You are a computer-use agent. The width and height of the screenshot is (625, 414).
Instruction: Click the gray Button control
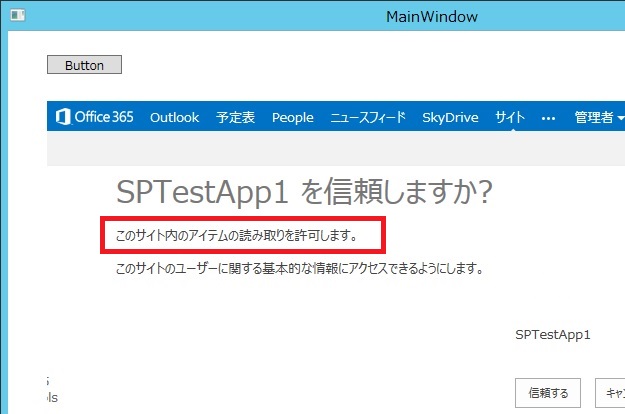(x=85, y=65)
